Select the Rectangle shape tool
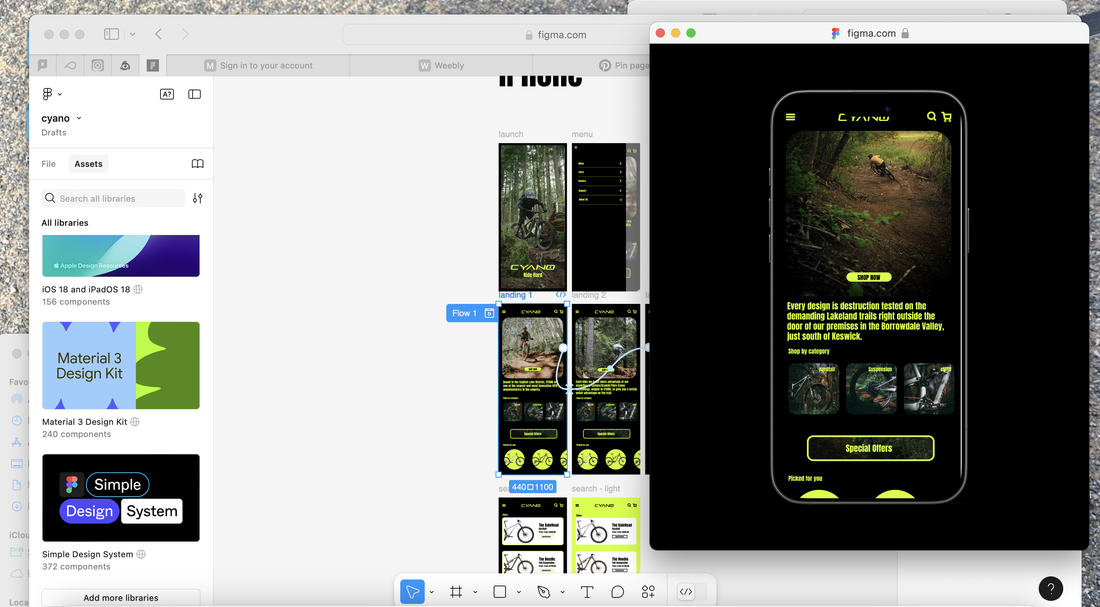Screen dimensions: 1100x607 point(499,592)
